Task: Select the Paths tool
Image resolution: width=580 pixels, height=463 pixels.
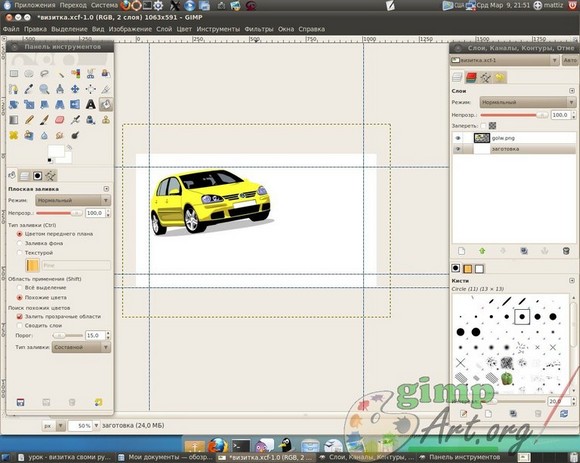Action: (x=14, y=89)
